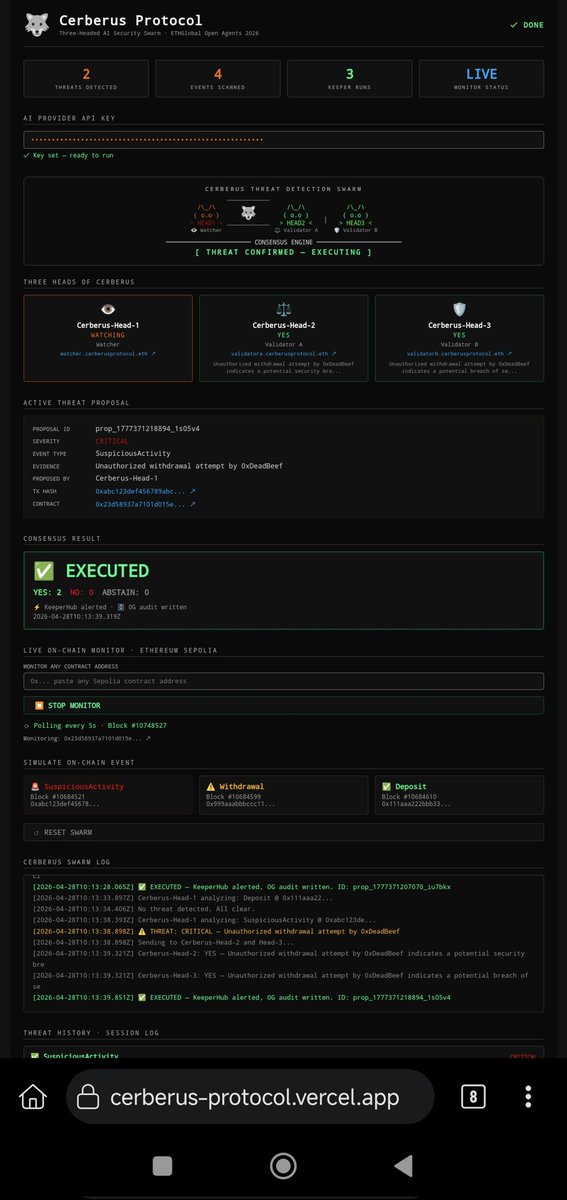Screen dimensions: 567x1200
Task: Click the CRITICAL severity value
Action: click(112, 441)
